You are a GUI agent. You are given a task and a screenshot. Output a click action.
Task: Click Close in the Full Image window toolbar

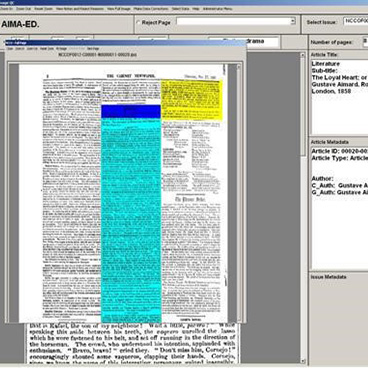point(10,49)
